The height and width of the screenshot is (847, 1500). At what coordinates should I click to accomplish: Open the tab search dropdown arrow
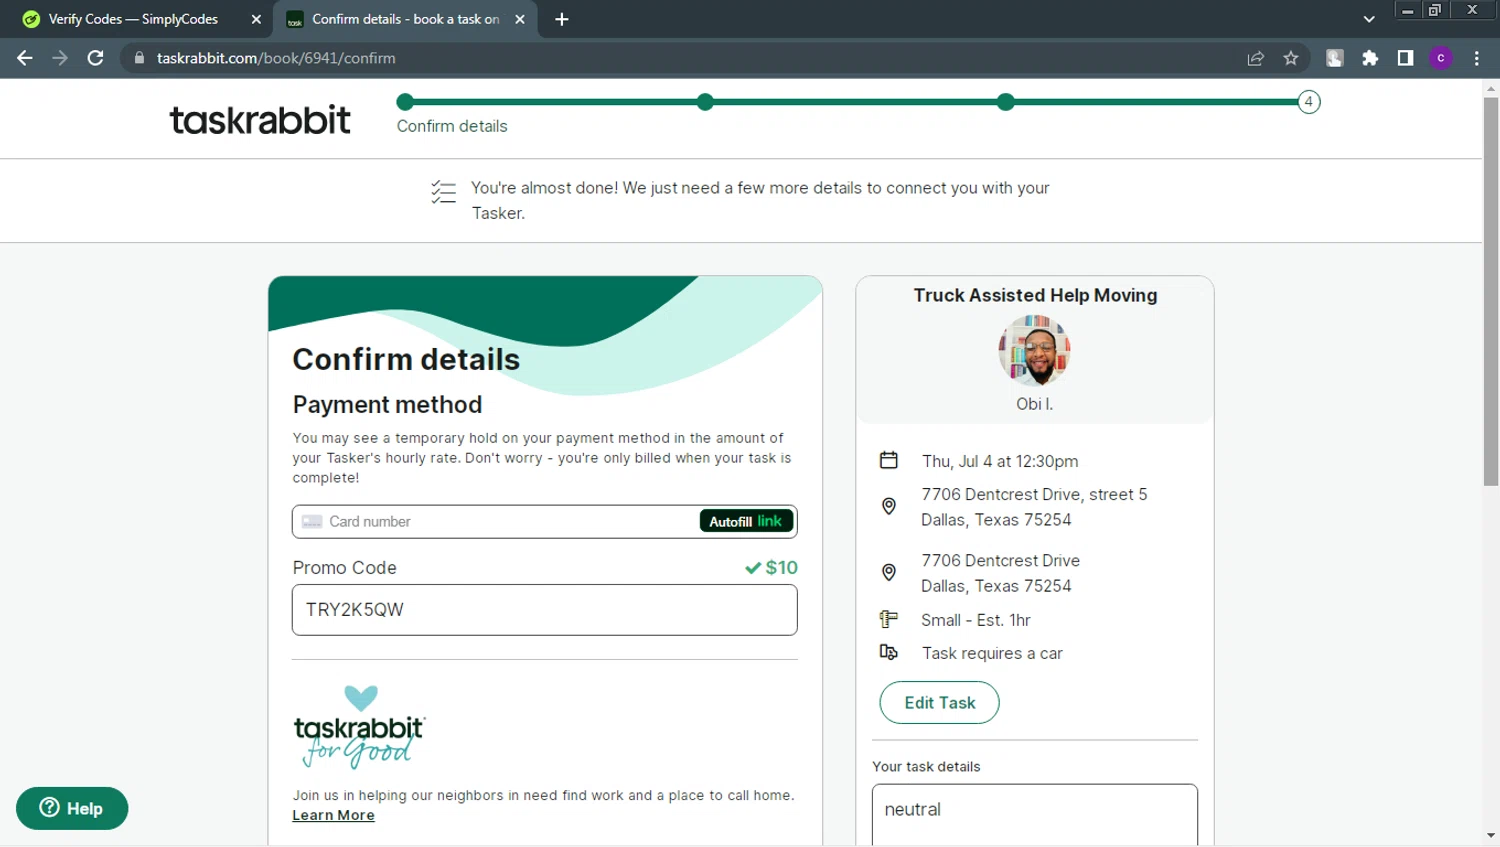(1369, 19)
